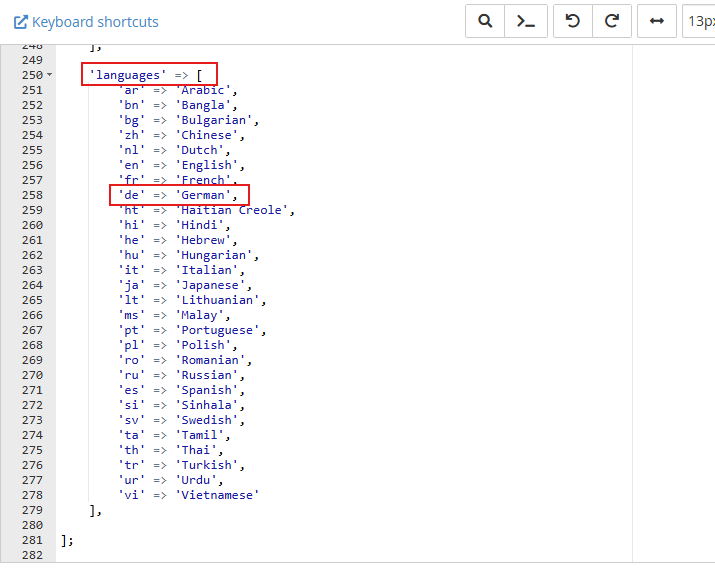Click line number 279 in the gutter
715x580 pixels.
click(31, 510)
